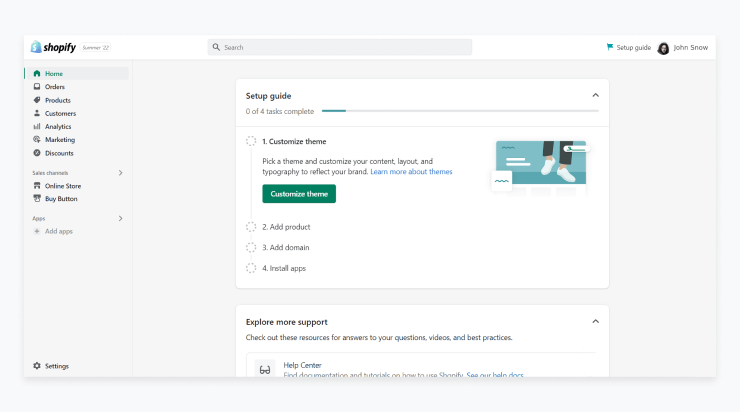Click the Online Store shop icon
This screenshot has height=412, width=740.
coord(37,186)
